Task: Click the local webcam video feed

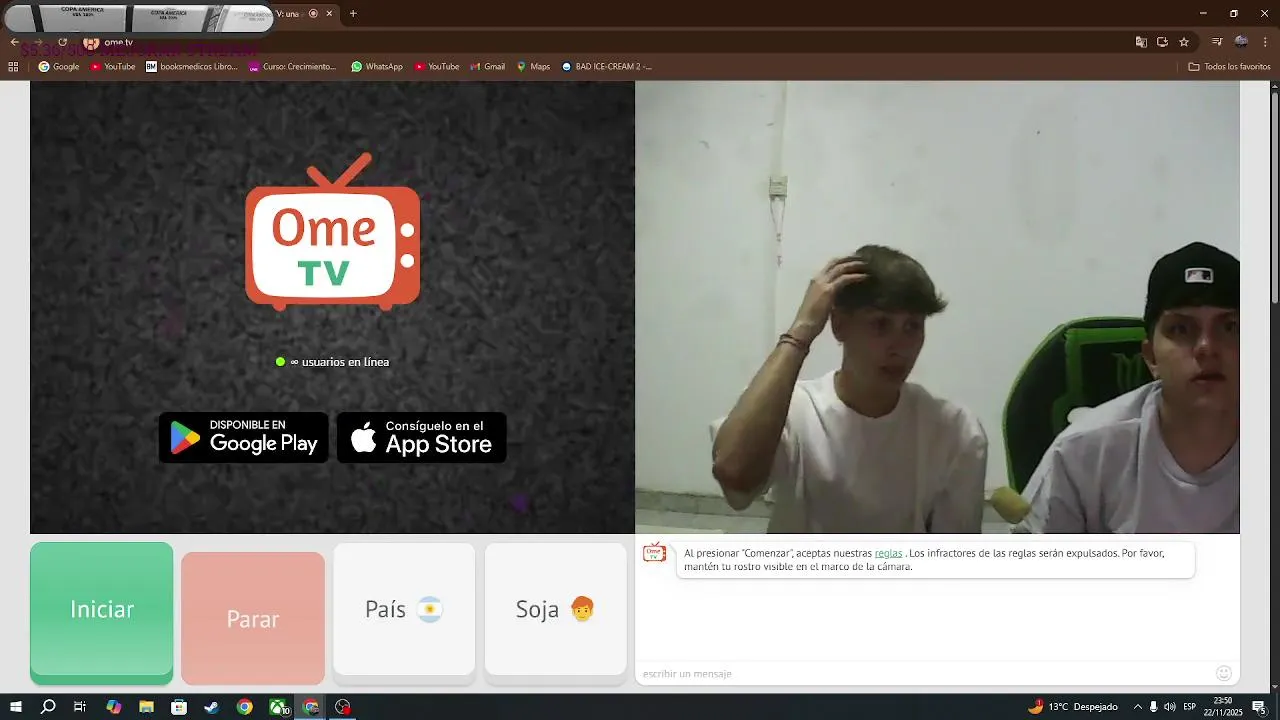Action: [937, 307]
